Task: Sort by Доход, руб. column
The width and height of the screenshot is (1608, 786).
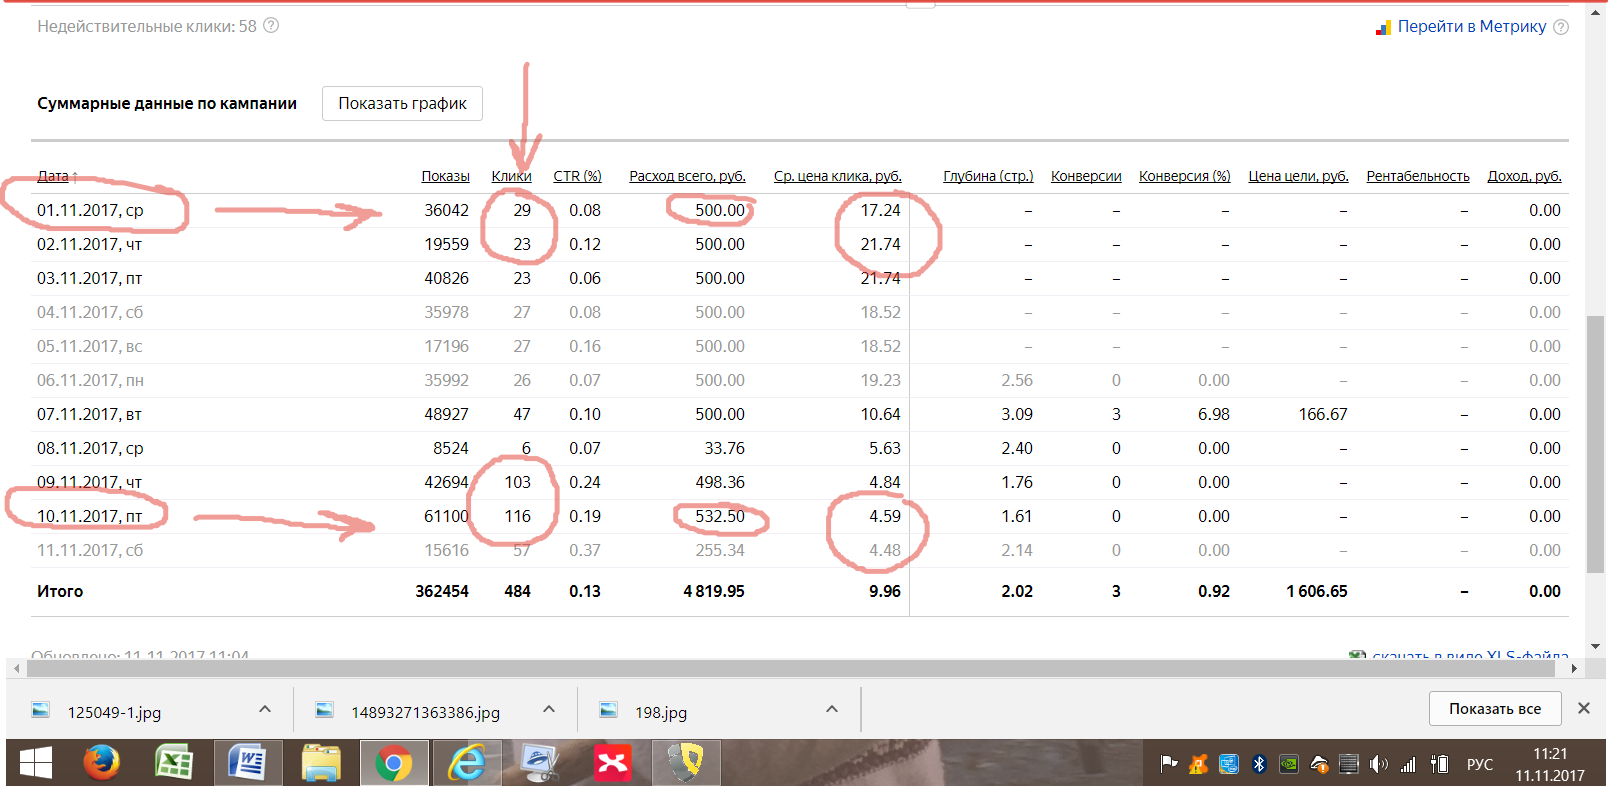Action: click(x=1524, y=176)
